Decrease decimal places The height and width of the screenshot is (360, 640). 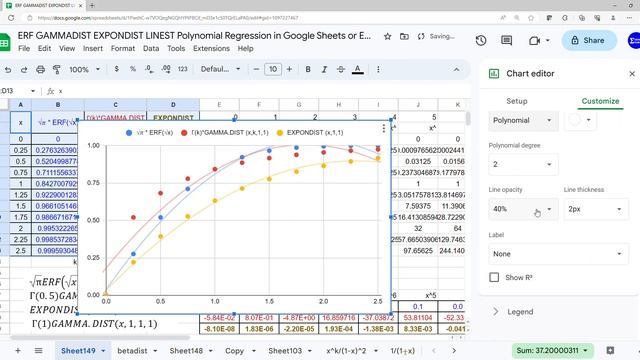(x=149, y=69)
